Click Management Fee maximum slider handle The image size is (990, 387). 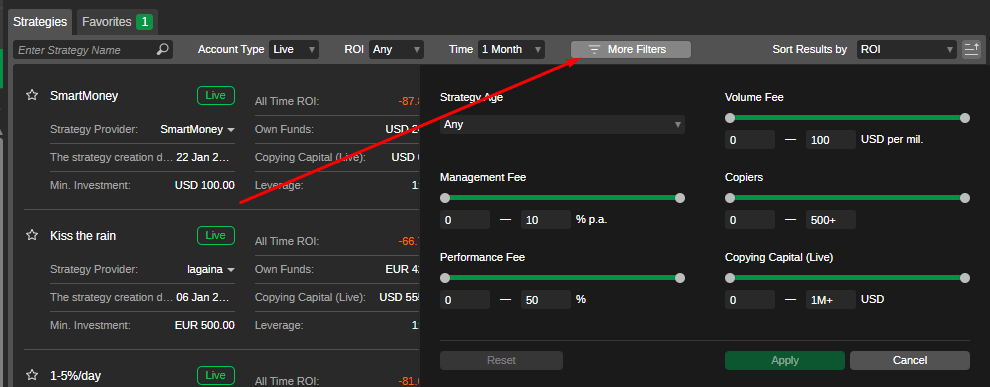pos(679,198)
